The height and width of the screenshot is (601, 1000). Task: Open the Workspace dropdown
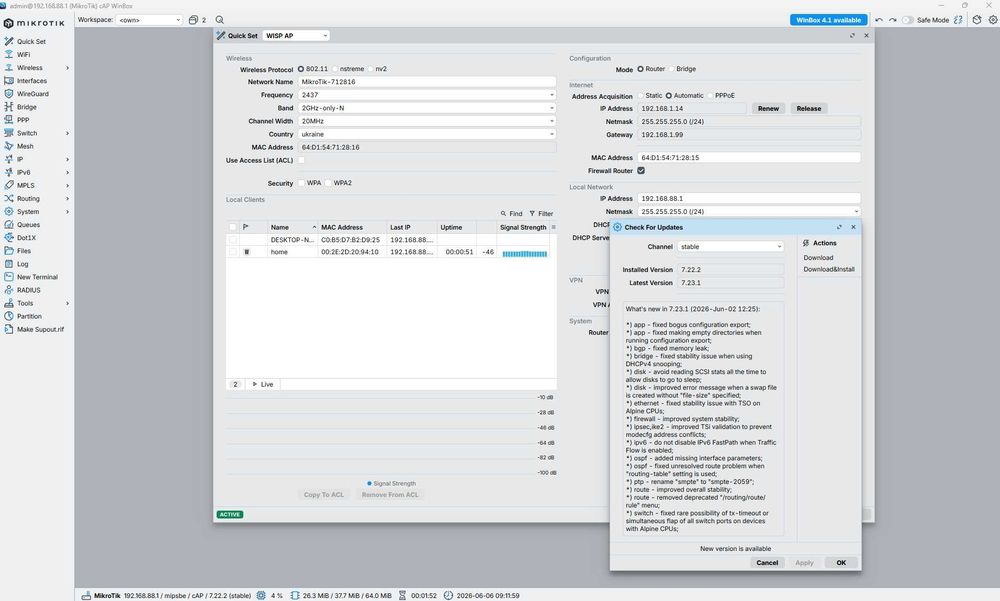pyautogui.click(x=149, y=20)
